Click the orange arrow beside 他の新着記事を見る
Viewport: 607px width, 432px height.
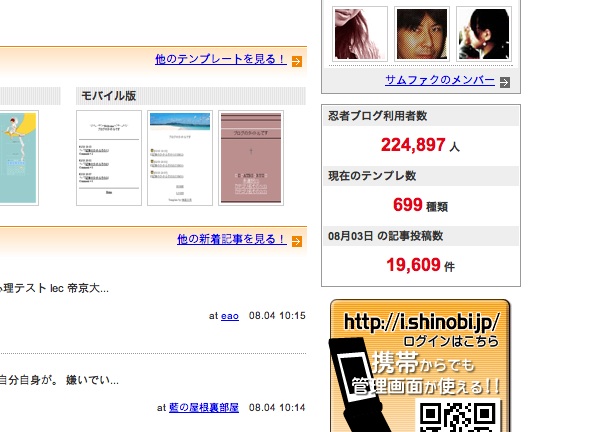297,241
